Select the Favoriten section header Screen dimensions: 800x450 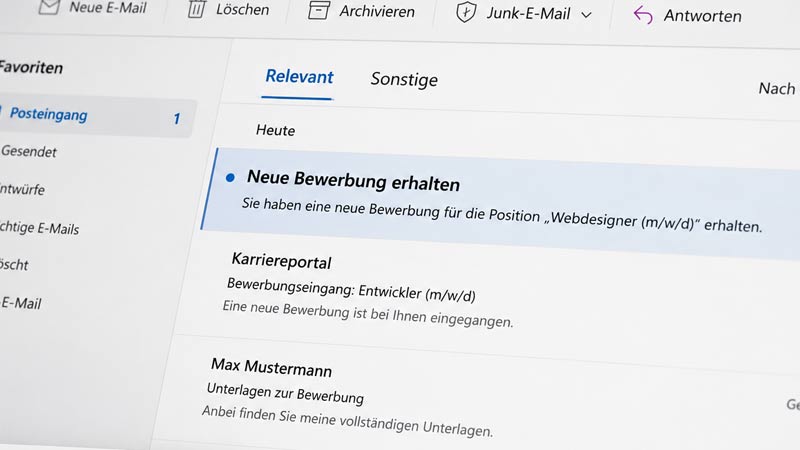click(31, 67)
